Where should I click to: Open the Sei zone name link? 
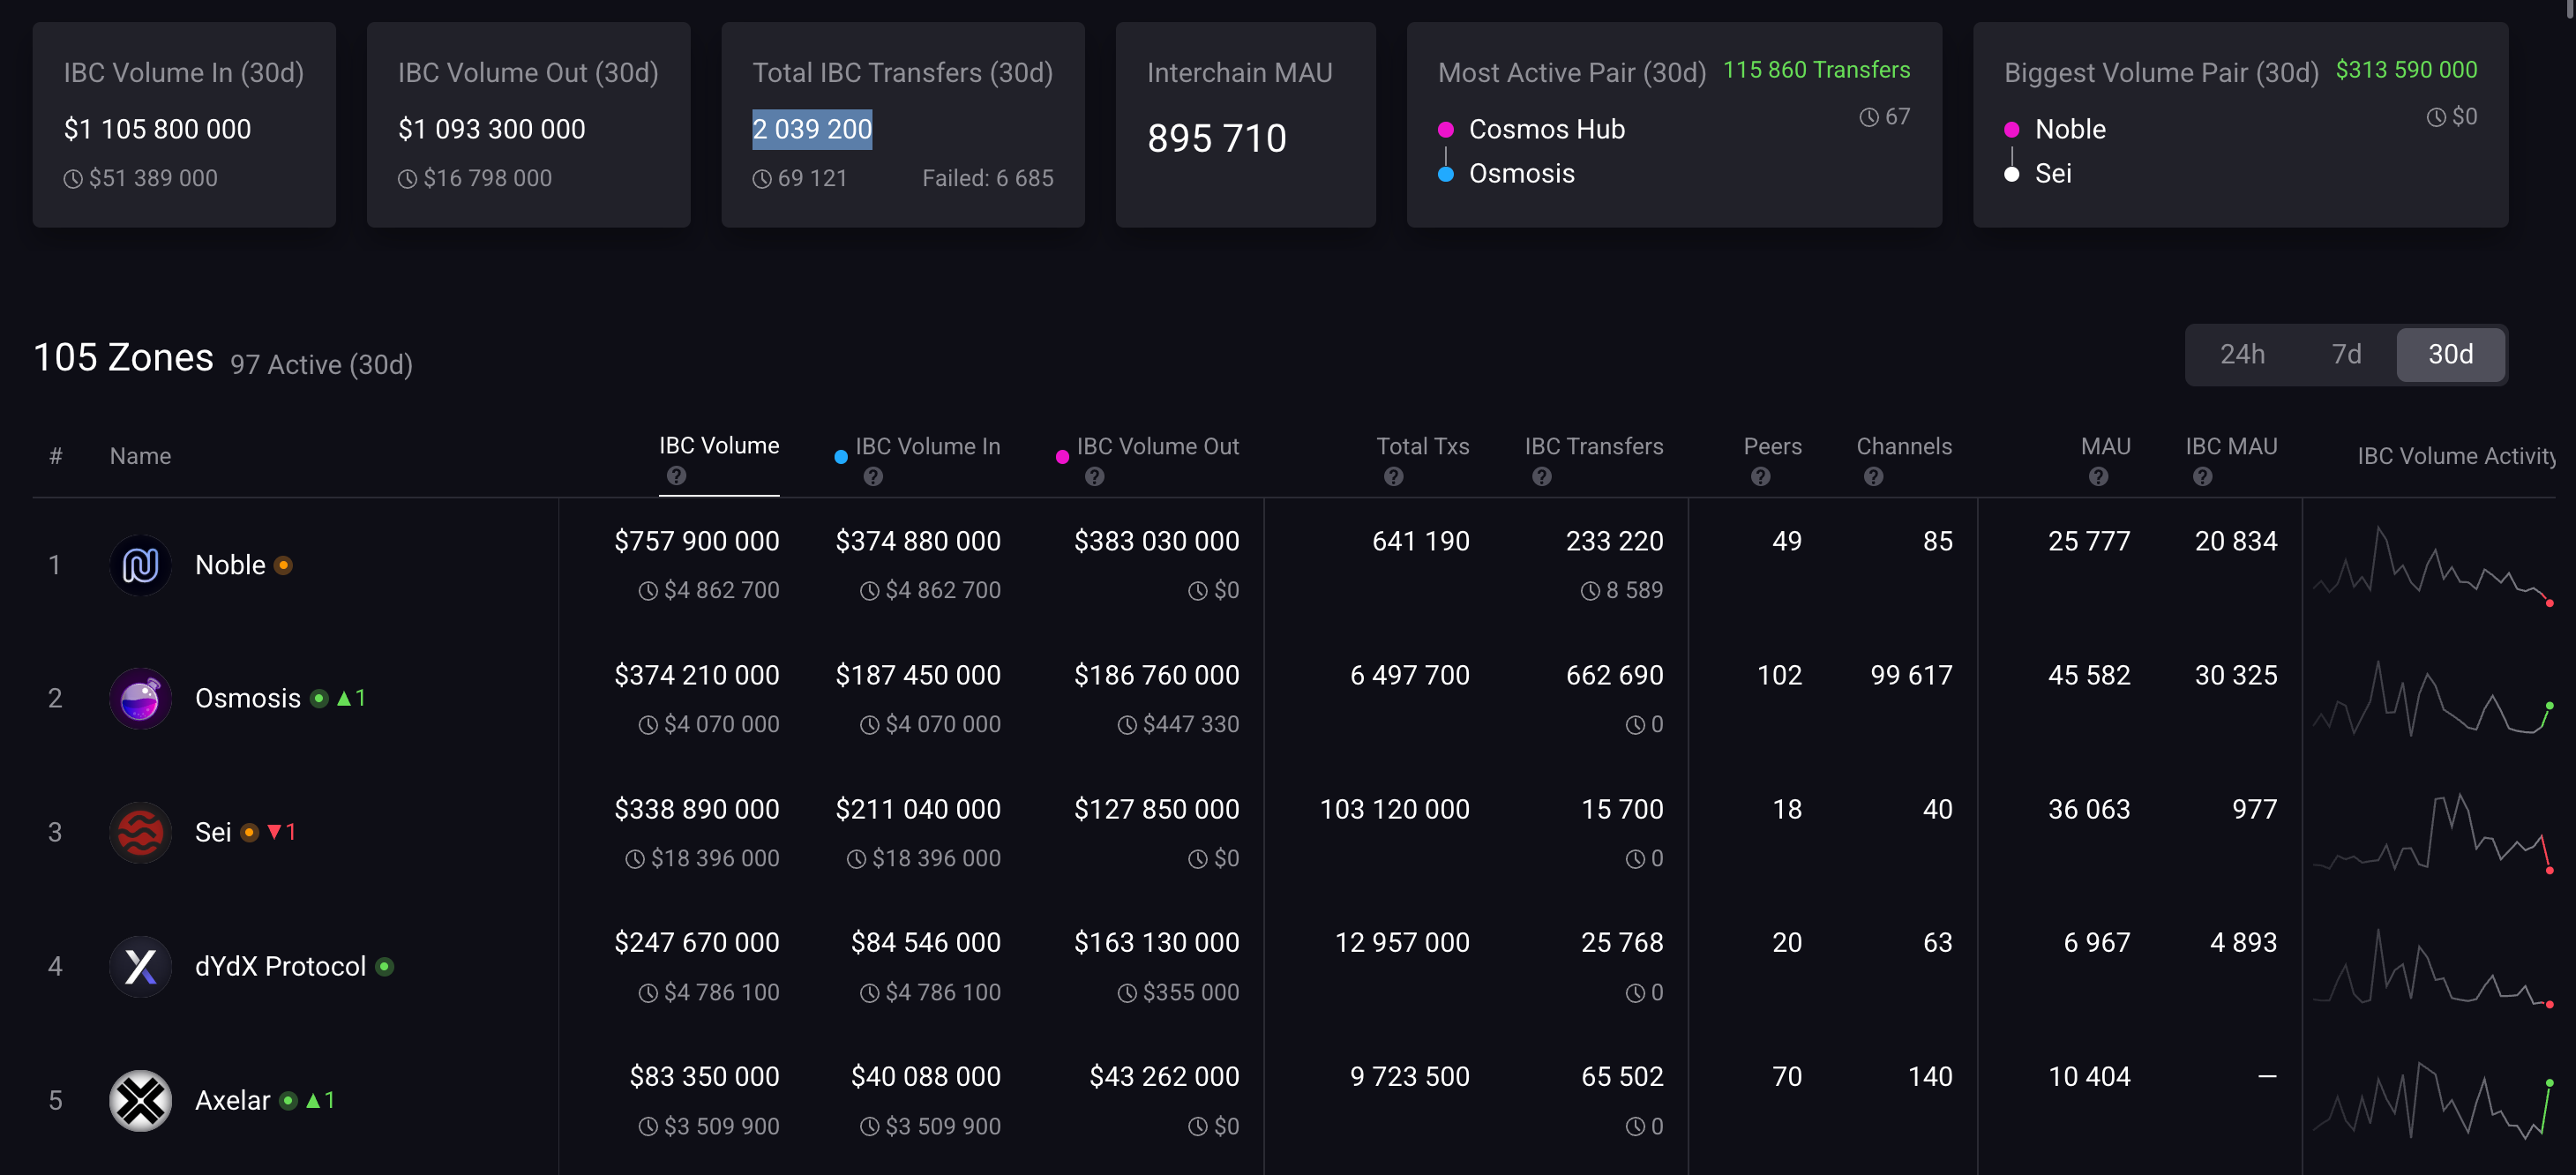click(x=213, y=832)
